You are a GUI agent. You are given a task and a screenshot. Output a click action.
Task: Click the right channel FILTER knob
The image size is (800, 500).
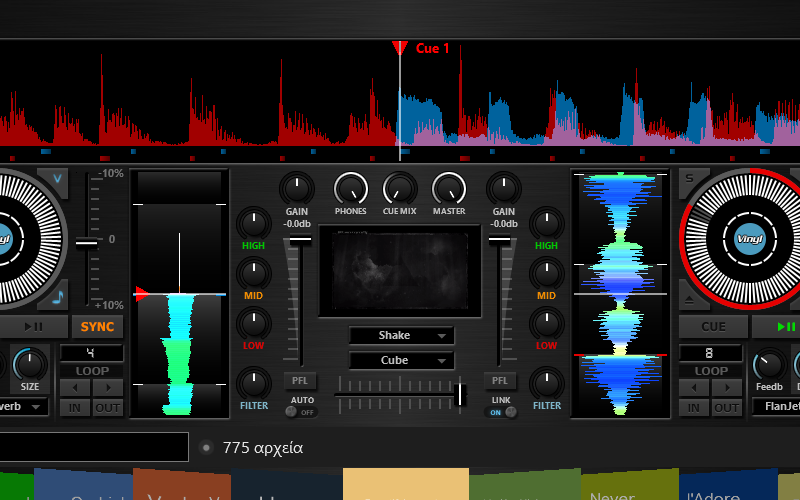546,384
